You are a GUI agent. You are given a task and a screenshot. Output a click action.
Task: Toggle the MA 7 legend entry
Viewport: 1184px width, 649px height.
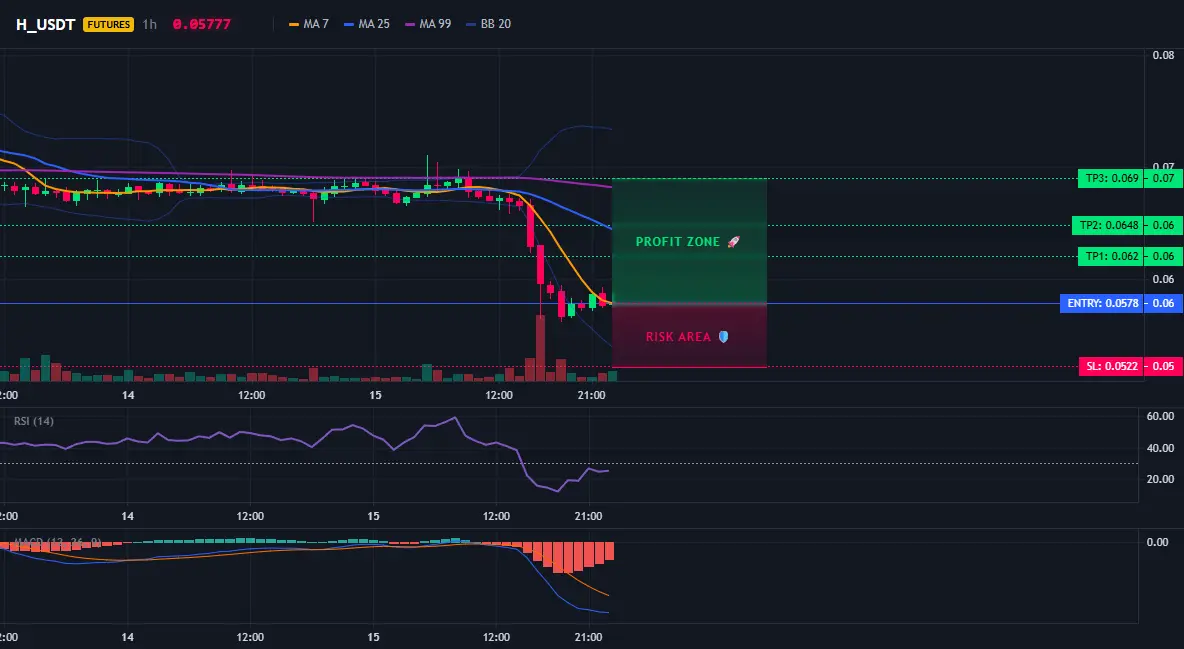(309, 24)
